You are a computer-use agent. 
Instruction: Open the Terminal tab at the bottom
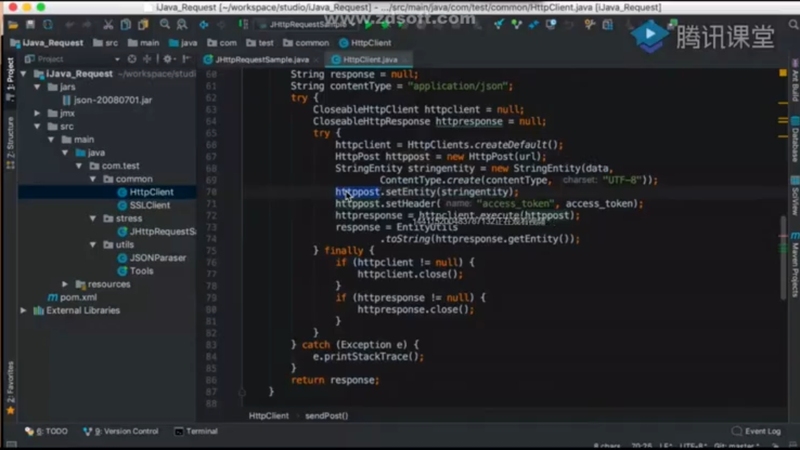[195, 431]
